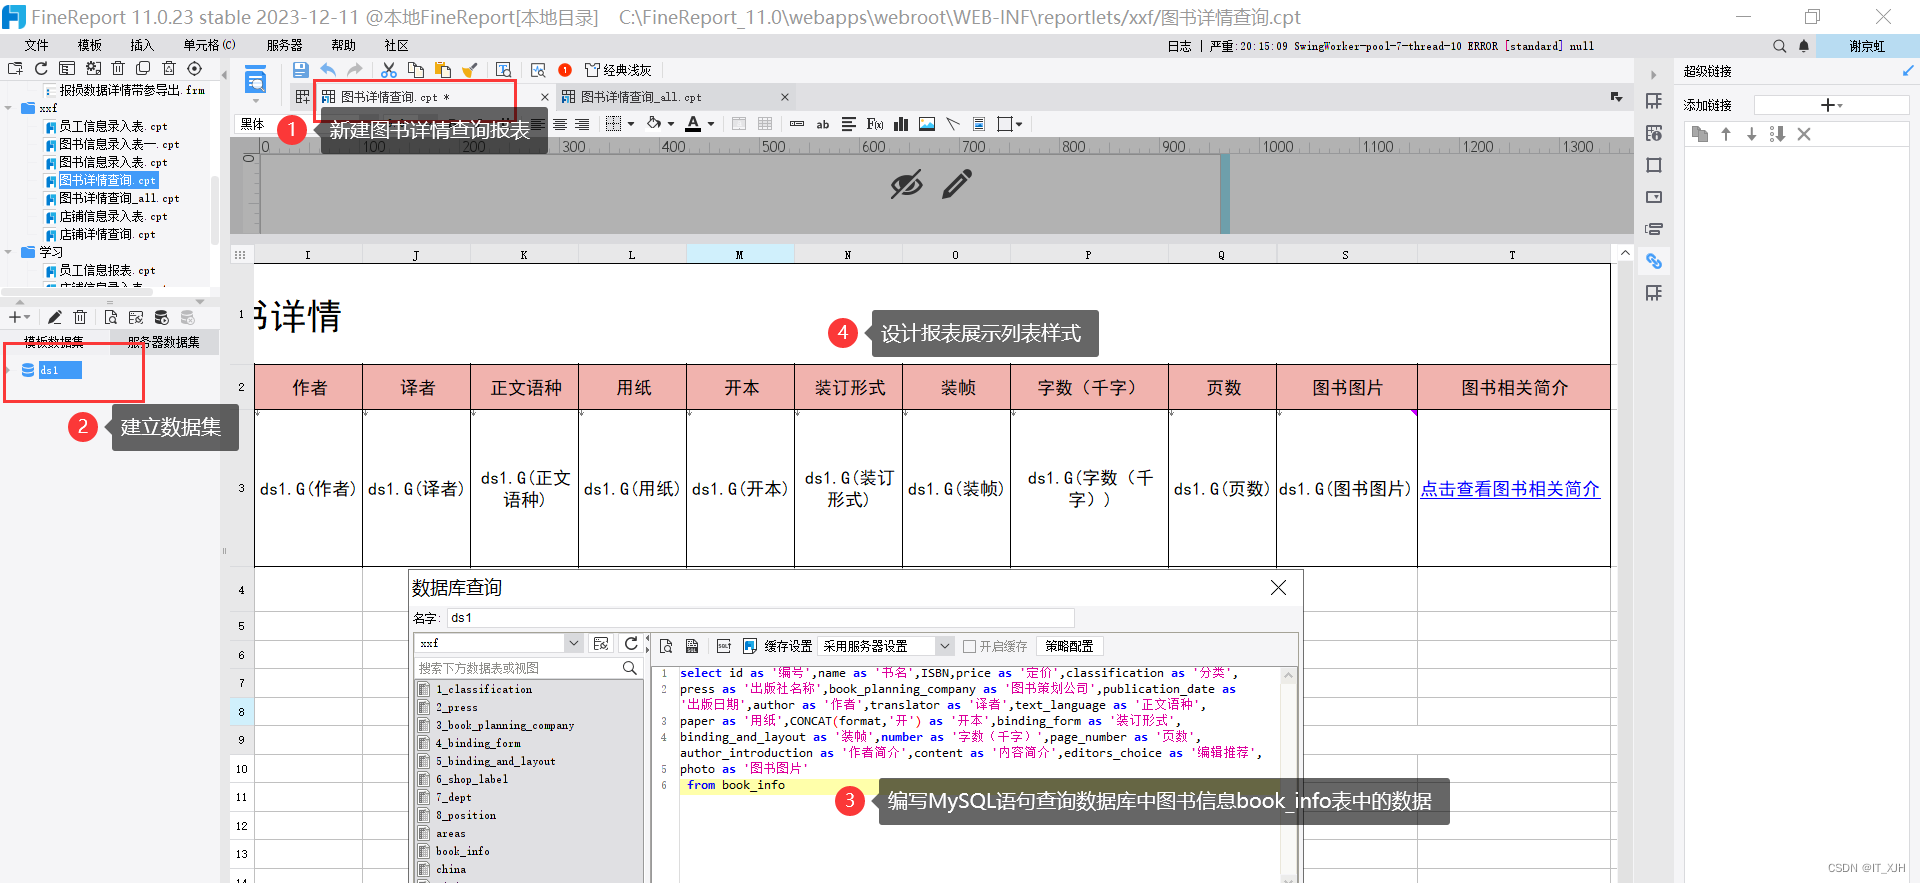
Task: Select the book_info table in the list
Action: pyautogui.click(x=462, y=851)
